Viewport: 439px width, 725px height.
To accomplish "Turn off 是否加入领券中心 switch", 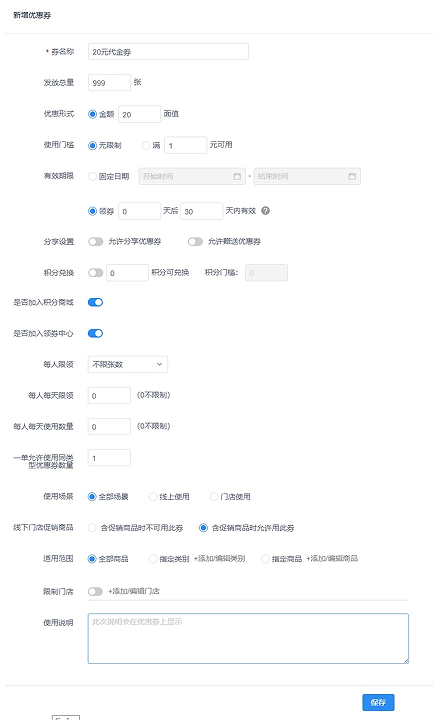I will 95,333.
